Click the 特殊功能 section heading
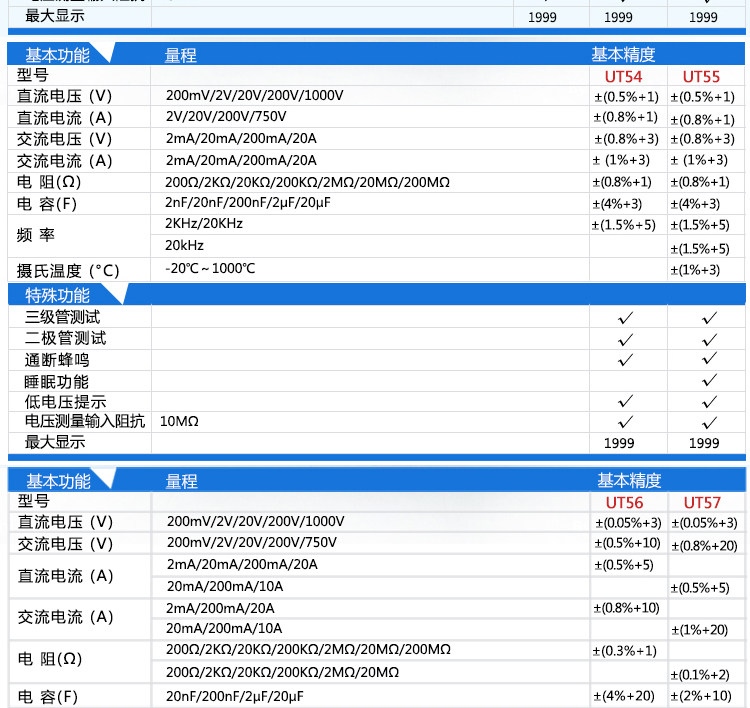 pyautogui.click(x=57, y=296)
